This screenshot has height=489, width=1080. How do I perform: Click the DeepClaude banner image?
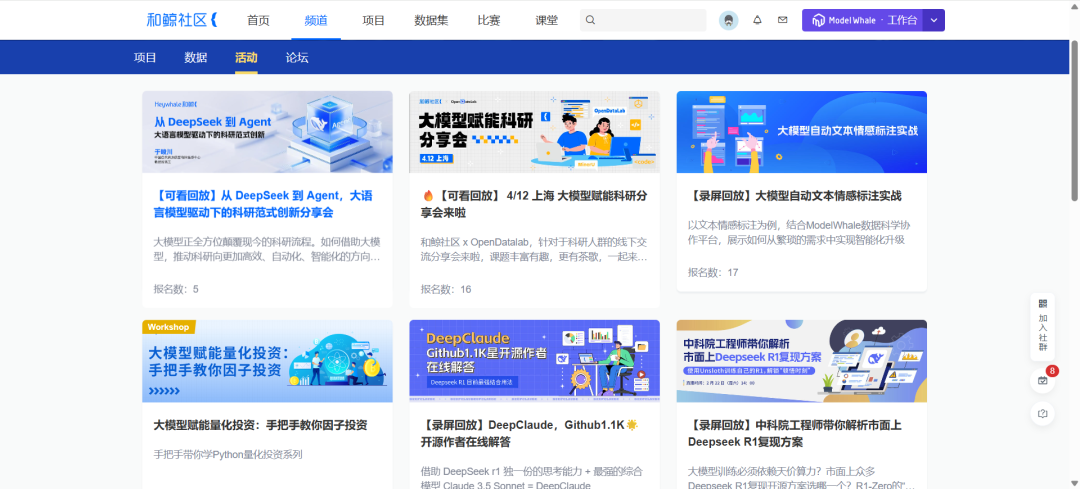(x=534, y=361)
